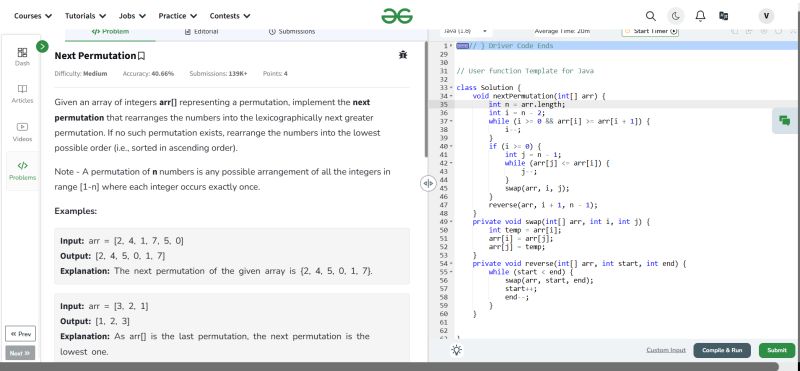Click the 'Next Permutation' title
Screen dimensions: 800x371
(95, 56)
